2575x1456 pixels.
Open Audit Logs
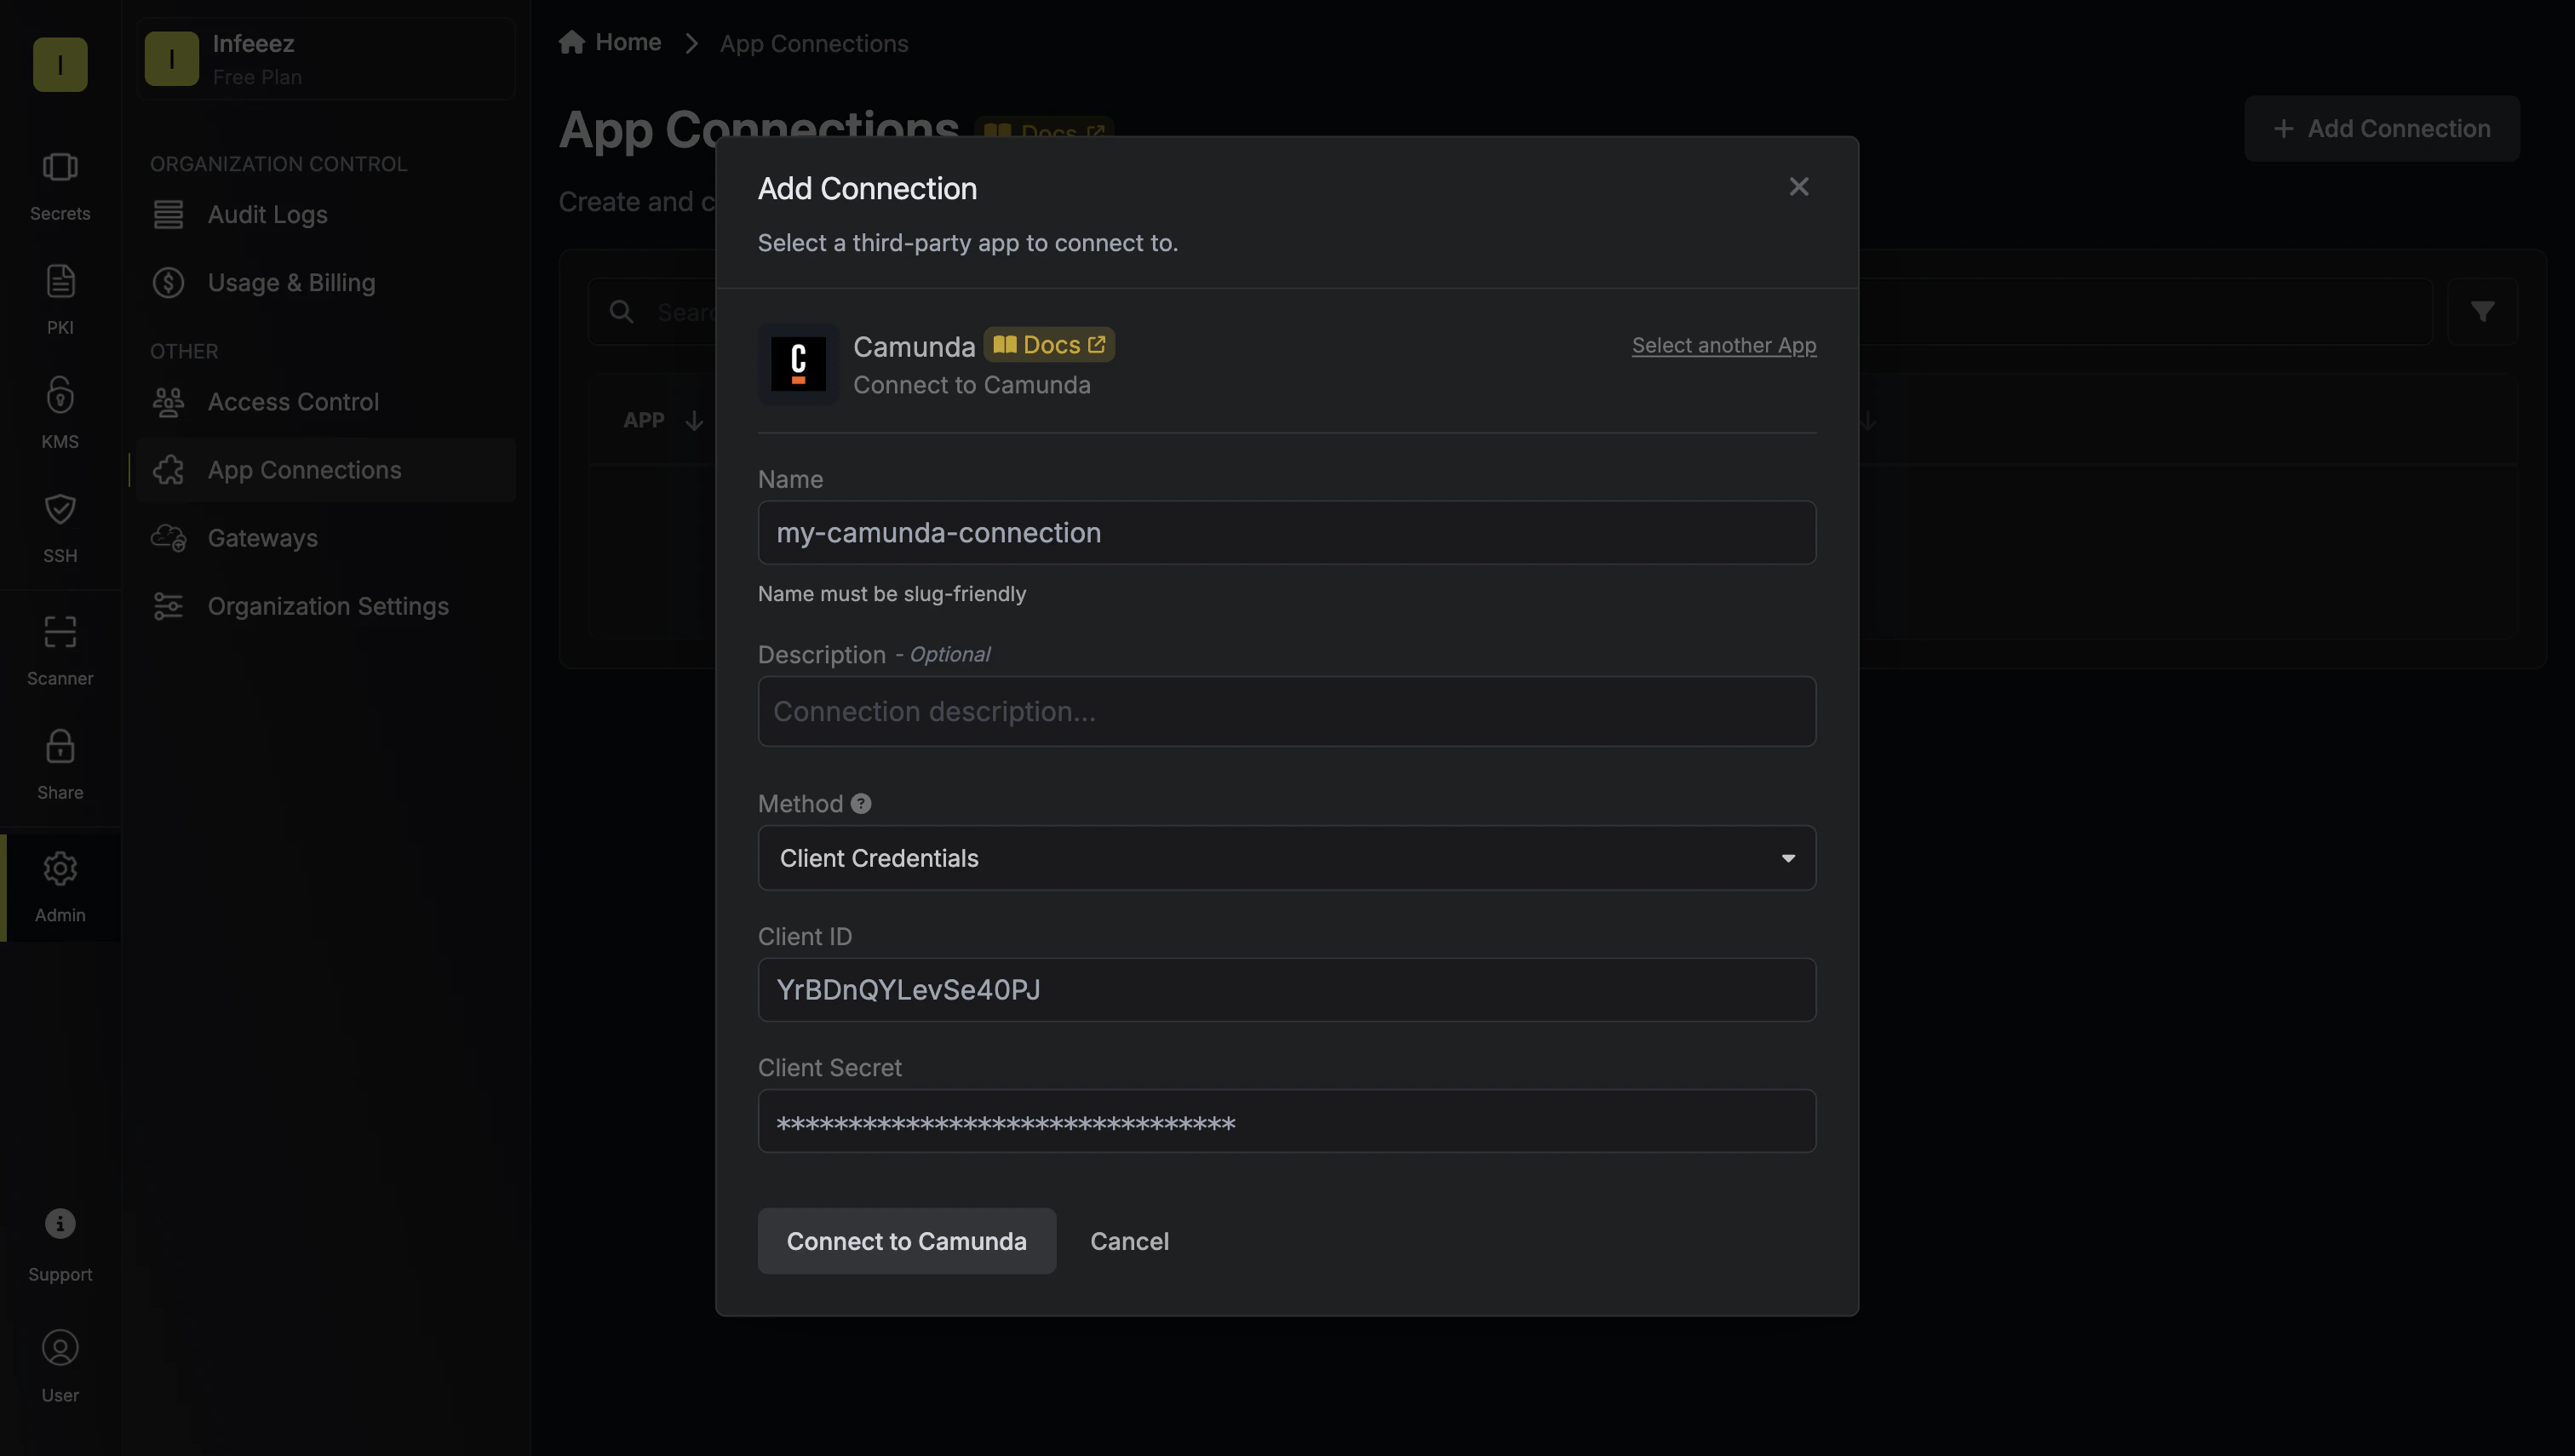[326, 214]
